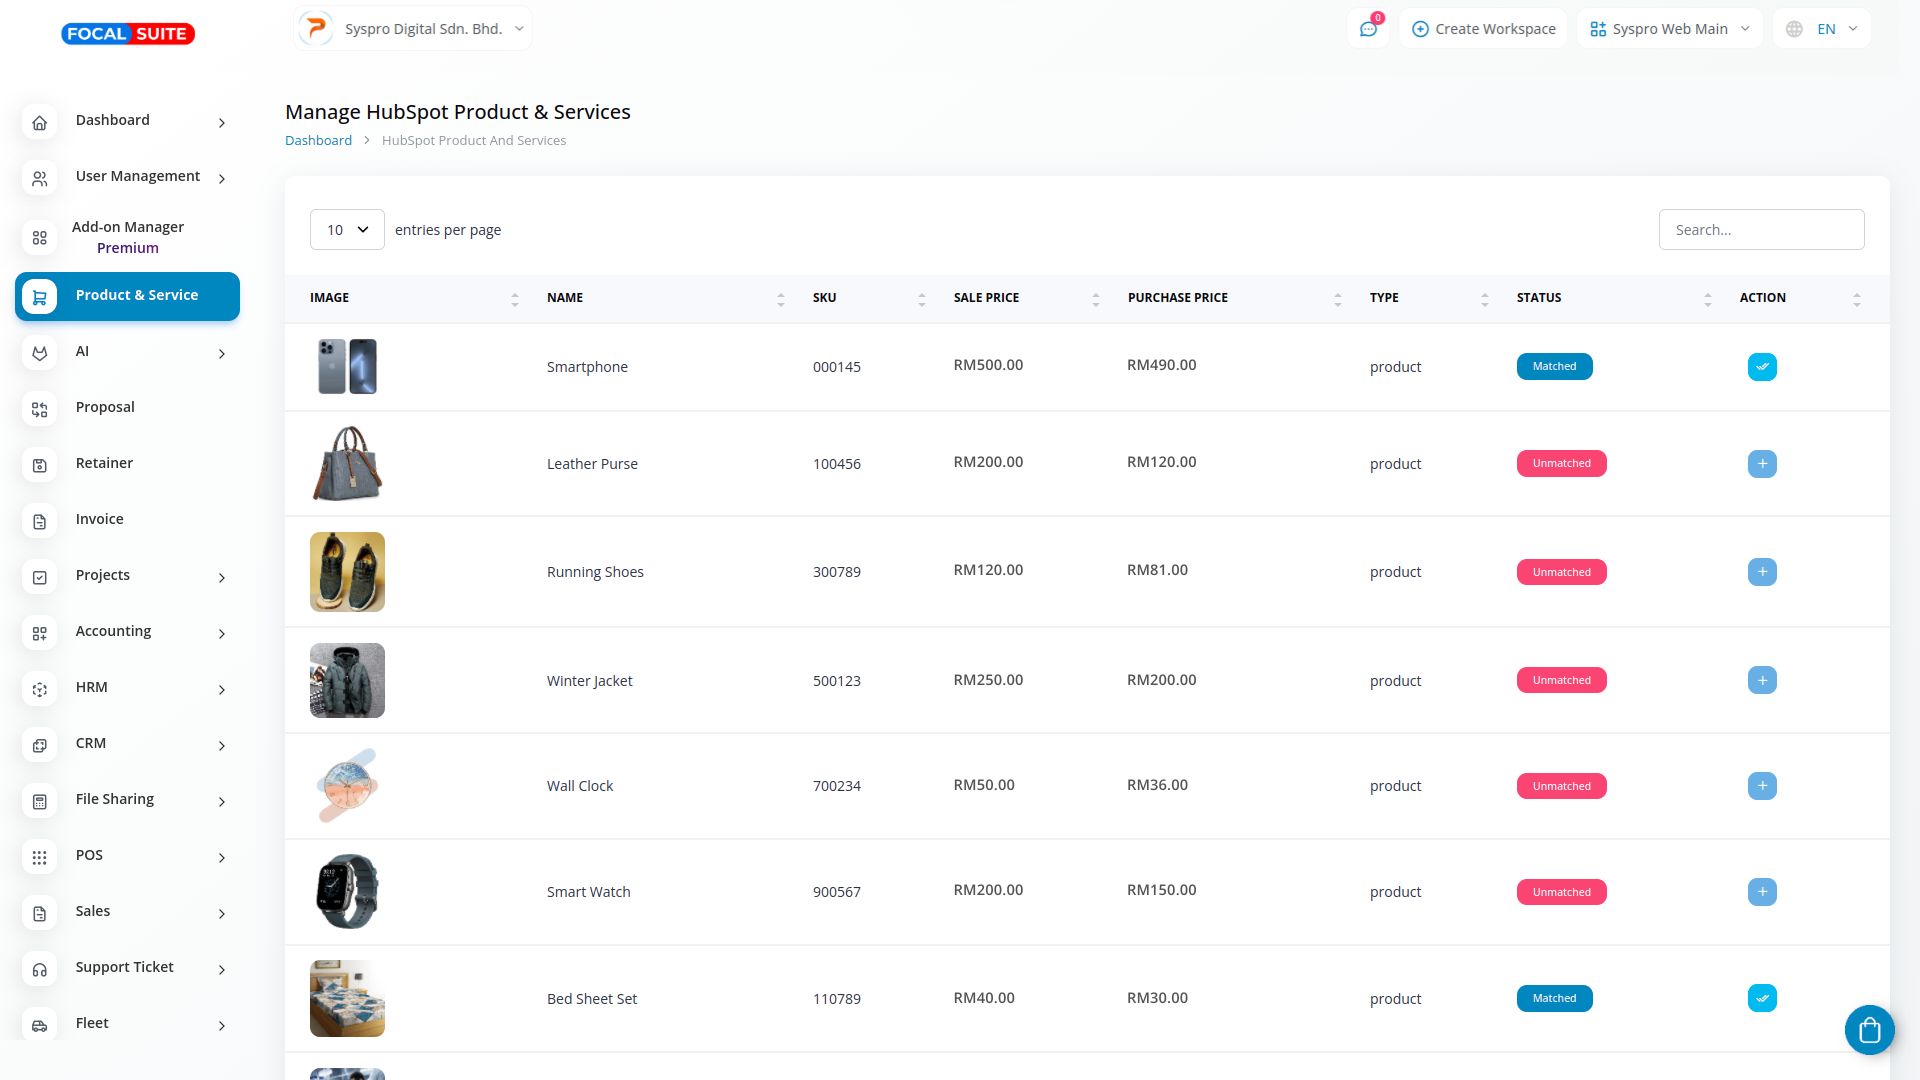Screen dimensions: 1920x1080
Task: Open the EN language selector
Action: click(1821, 29)
